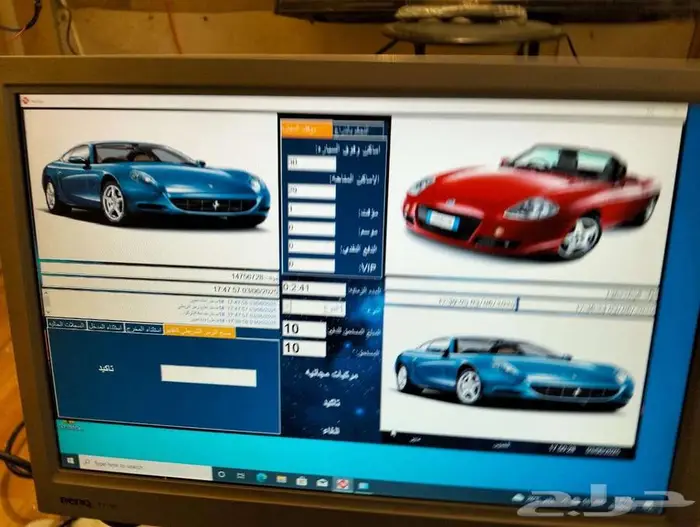The width and height of the screenshot is (700, 527).
Task: Select the red parking app taskbar icon
Action: click(342, 484)
